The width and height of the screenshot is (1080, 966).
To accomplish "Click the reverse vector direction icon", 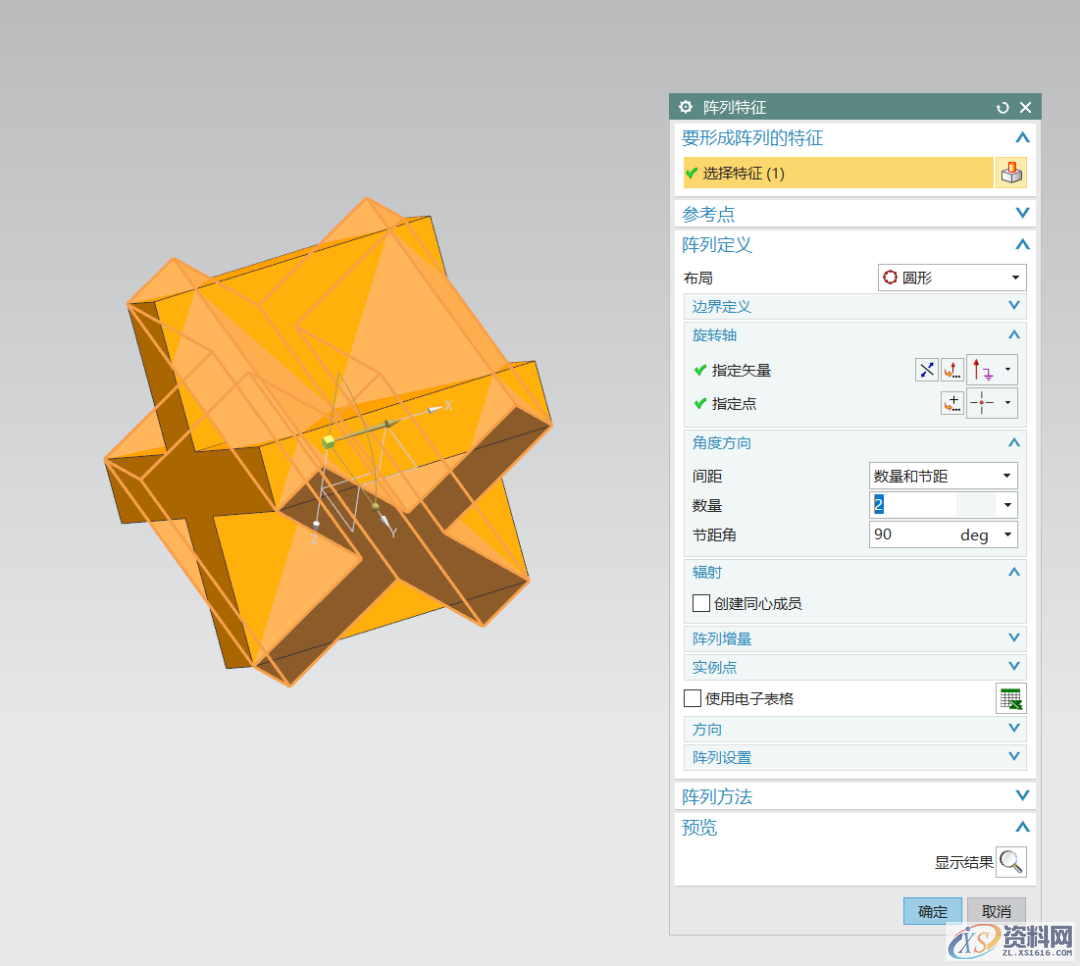I will tap(927, 370).
